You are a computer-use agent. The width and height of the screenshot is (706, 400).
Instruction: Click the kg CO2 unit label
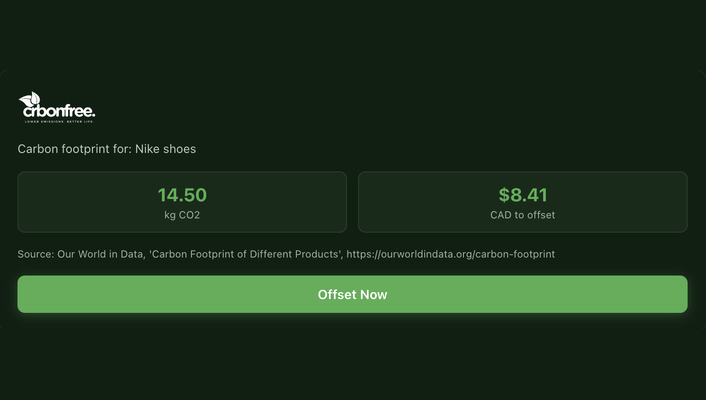pos(182,215)
